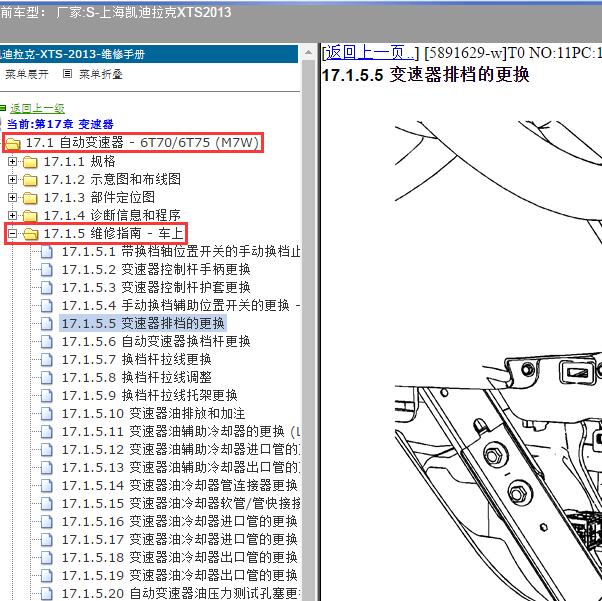The width and height of the screenshot is (602, 601).
Task: Click the open folder icon of 17.1.5 维修指南
Action: (x=30, y=233)
